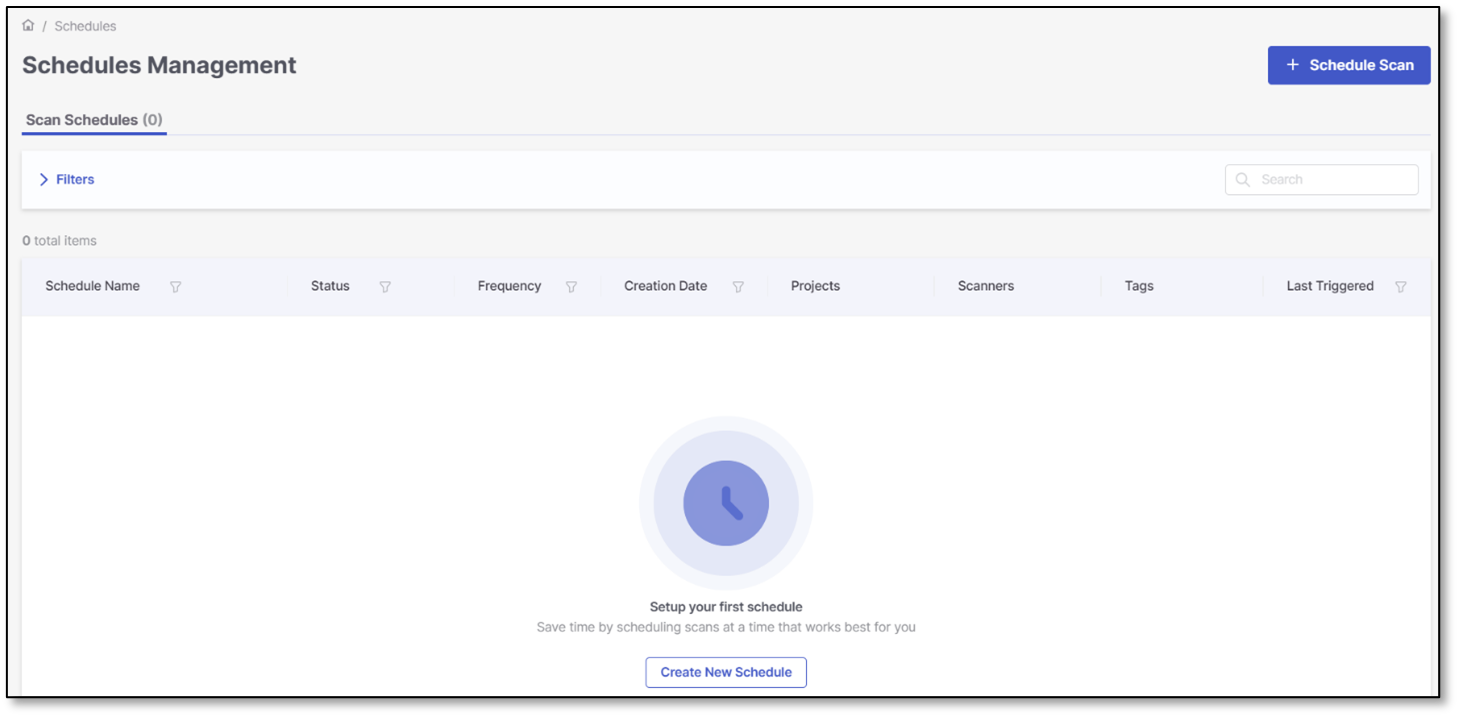Click the Create New Schedule button
Viewport: 1459px width, 717px height.
click(726, 672)
